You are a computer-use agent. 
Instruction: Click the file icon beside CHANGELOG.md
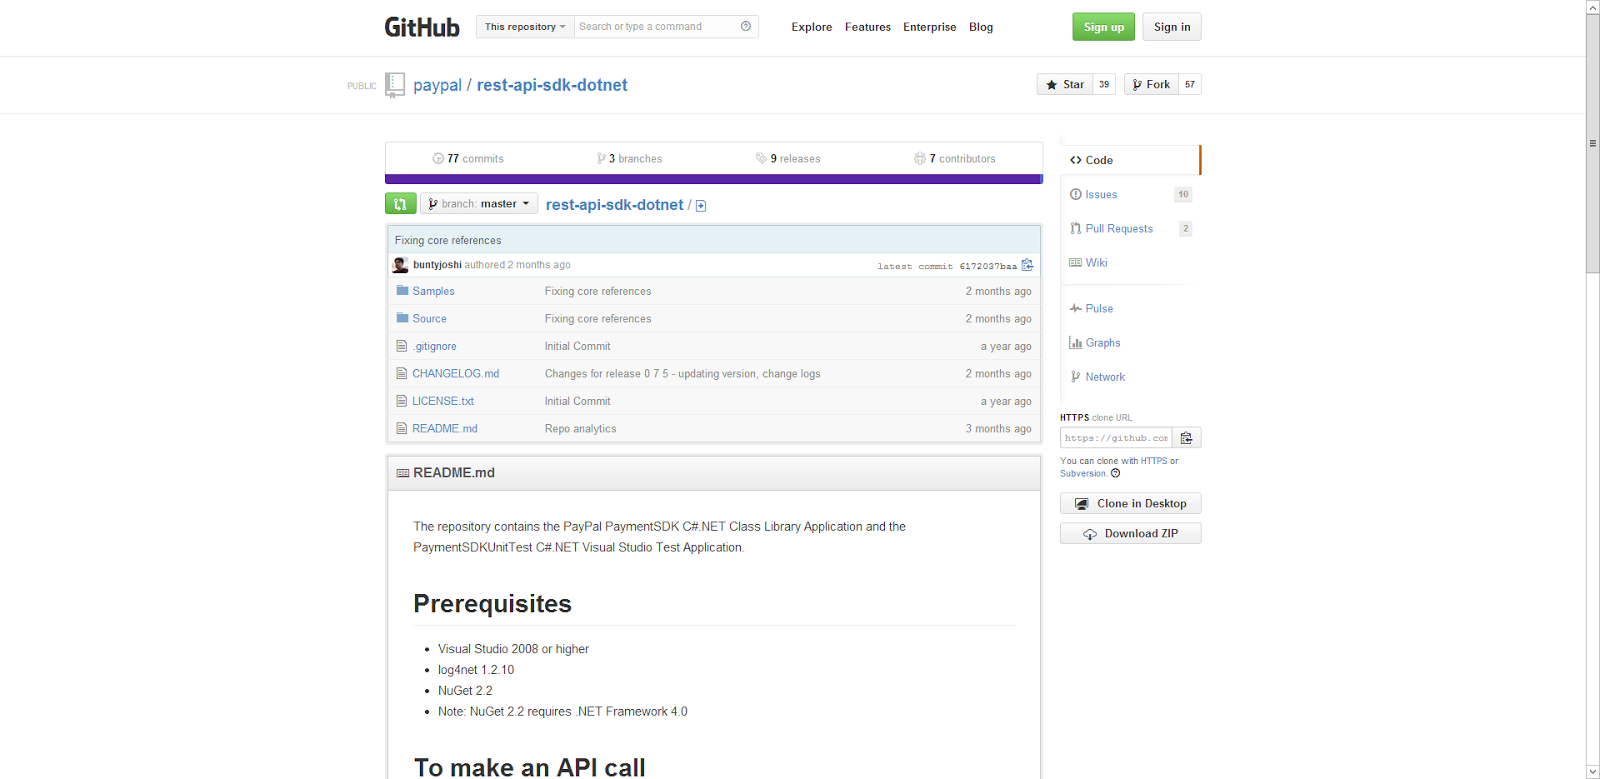(402, 373)
